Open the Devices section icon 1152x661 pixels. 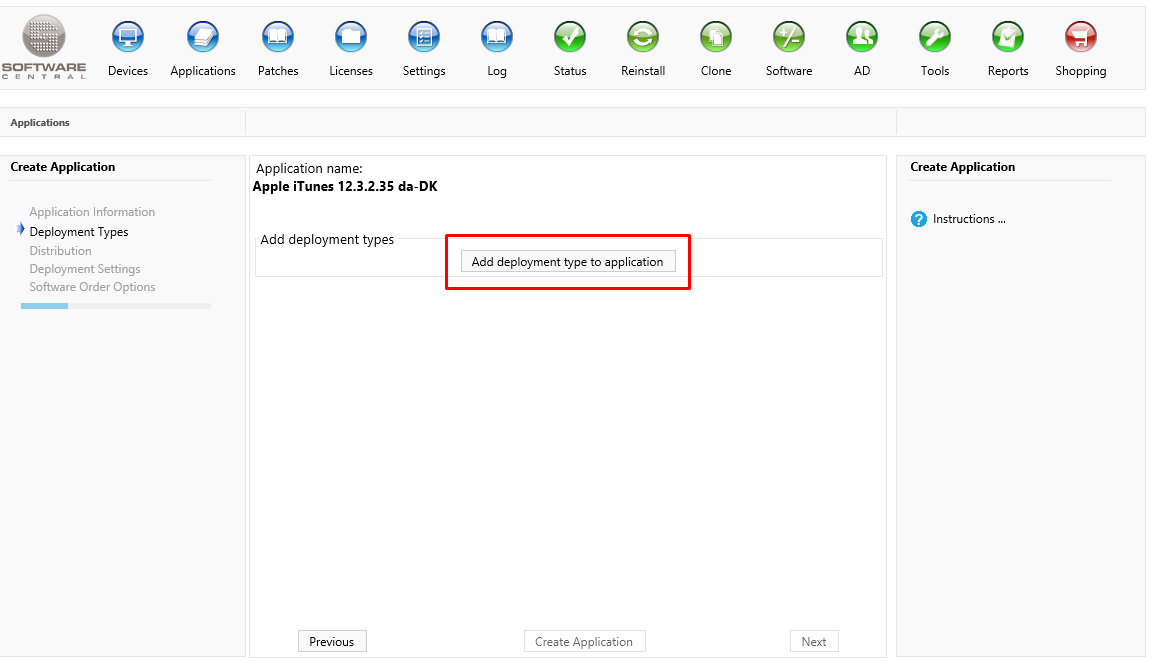[128, 38]
